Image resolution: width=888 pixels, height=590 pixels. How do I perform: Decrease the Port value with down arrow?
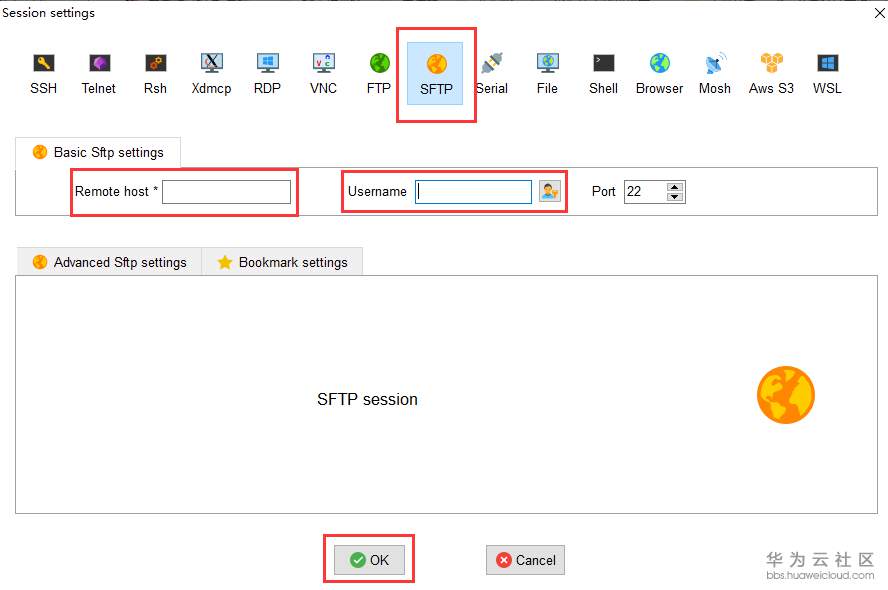click(674, 197)
